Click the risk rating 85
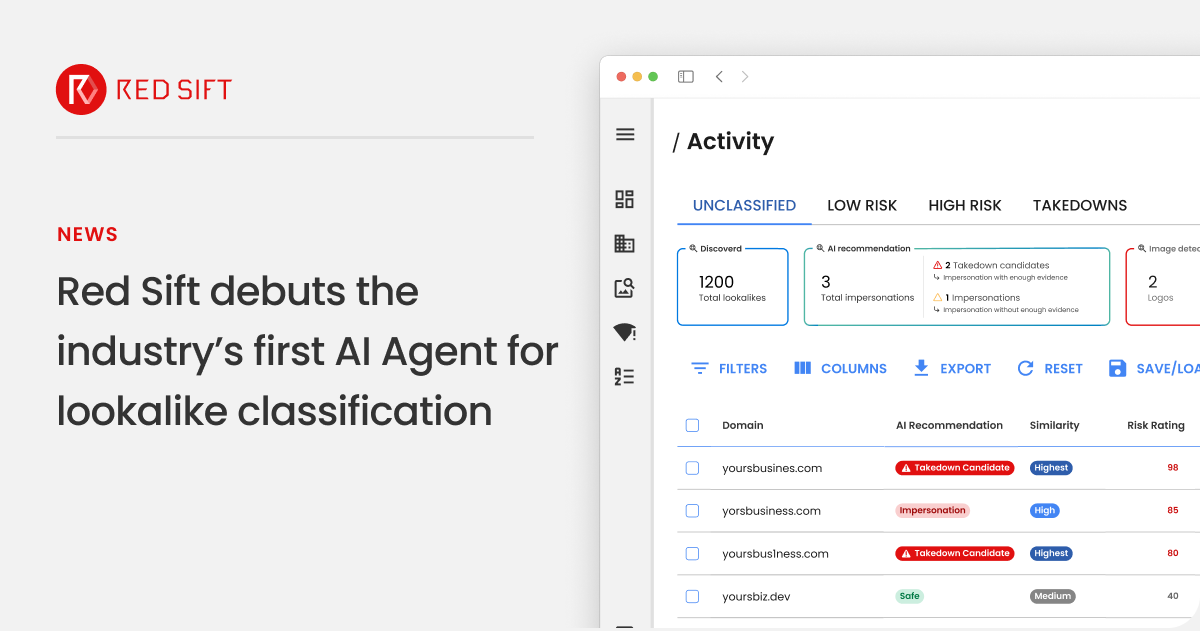The image size is (1200, 631). click(x=1173, y=510)
